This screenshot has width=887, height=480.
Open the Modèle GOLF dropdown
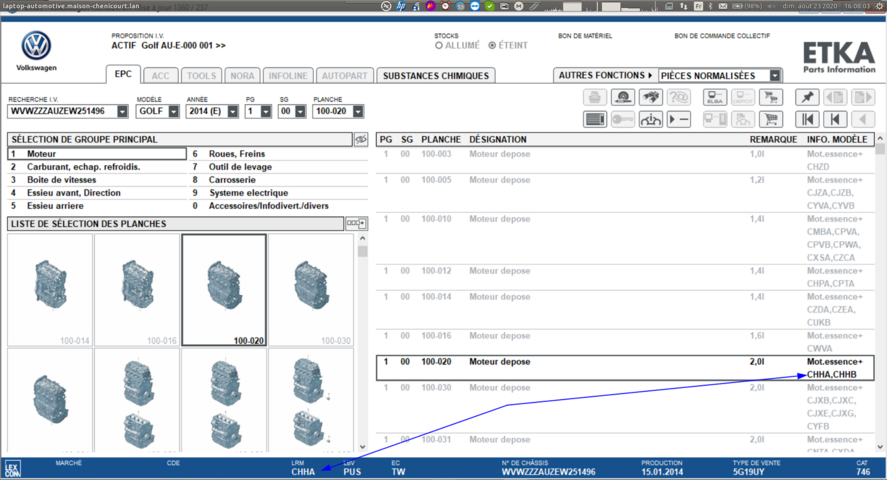tap(173, 111)
